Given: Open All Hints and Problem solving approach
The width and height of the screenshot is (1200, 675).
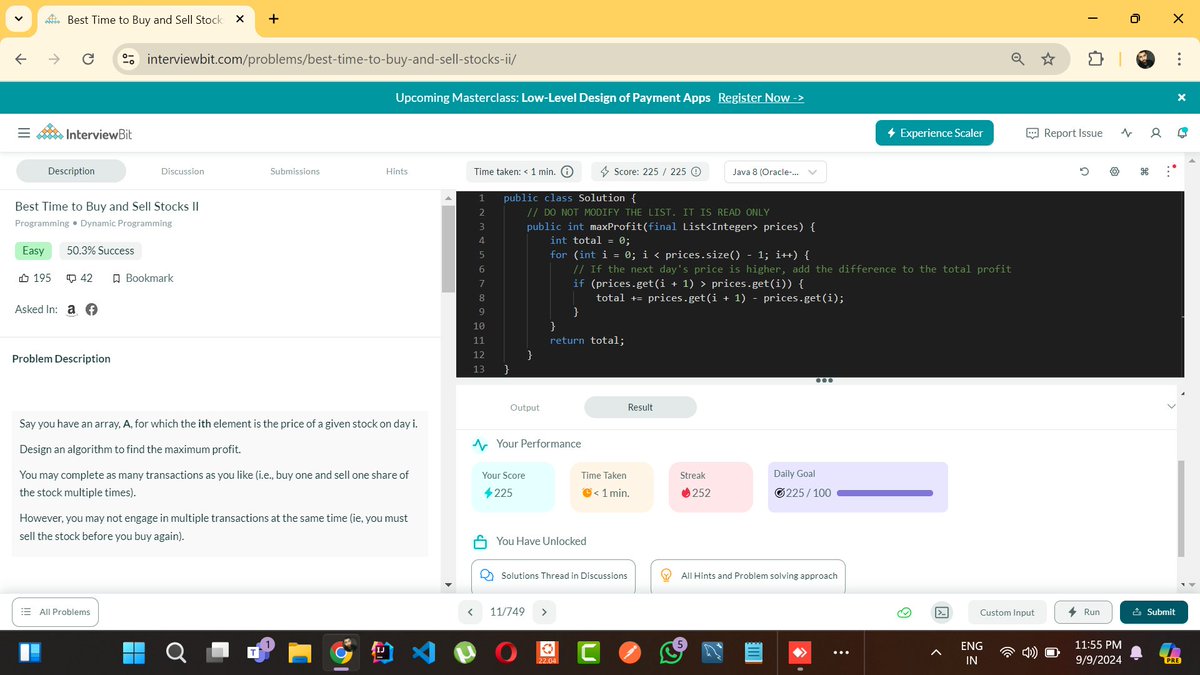Looking at the screenshot, I should coord(748,576).
